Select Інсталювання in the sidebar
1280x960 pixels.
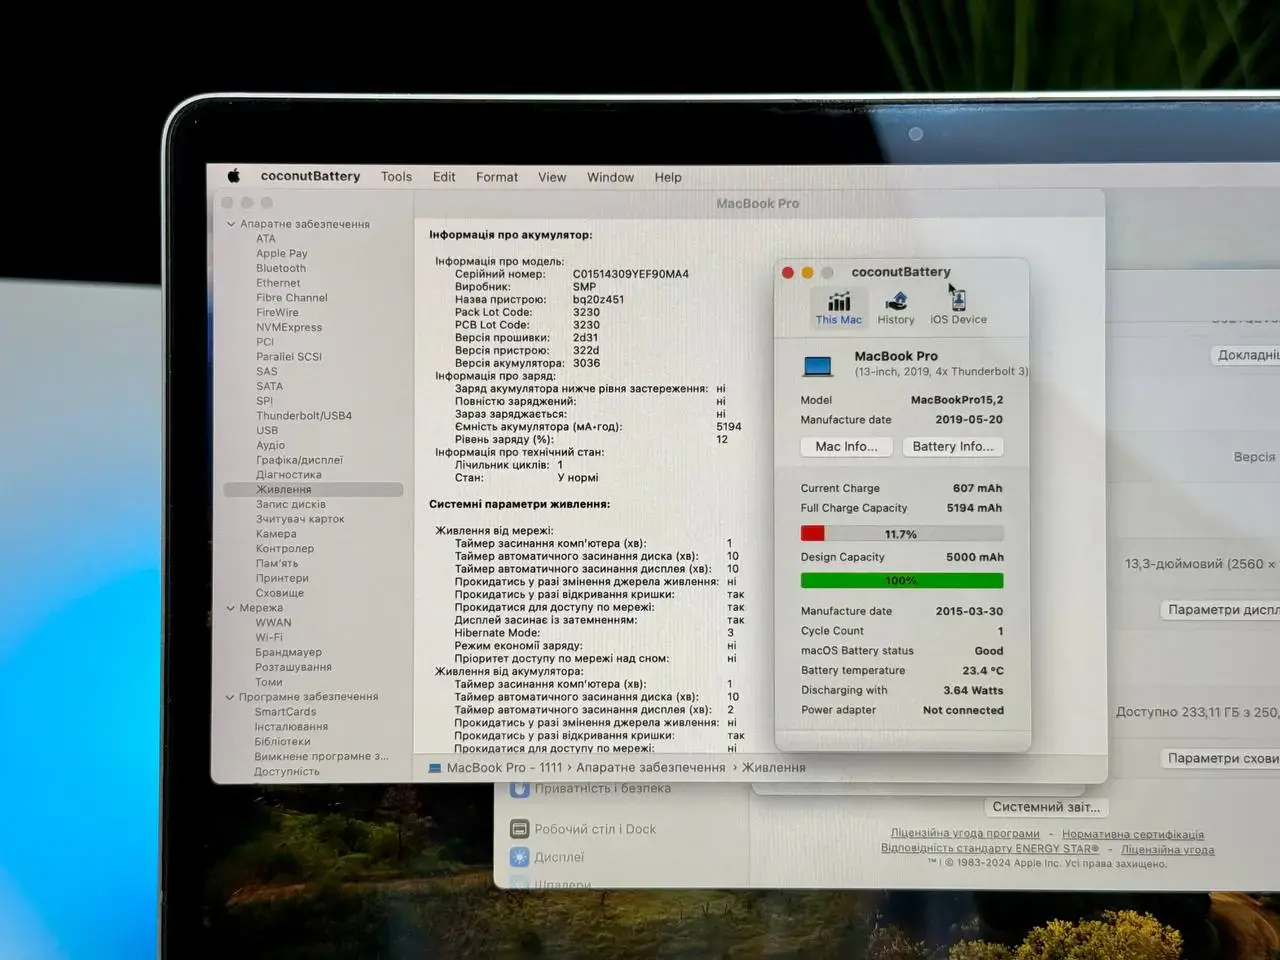[291, 727]
